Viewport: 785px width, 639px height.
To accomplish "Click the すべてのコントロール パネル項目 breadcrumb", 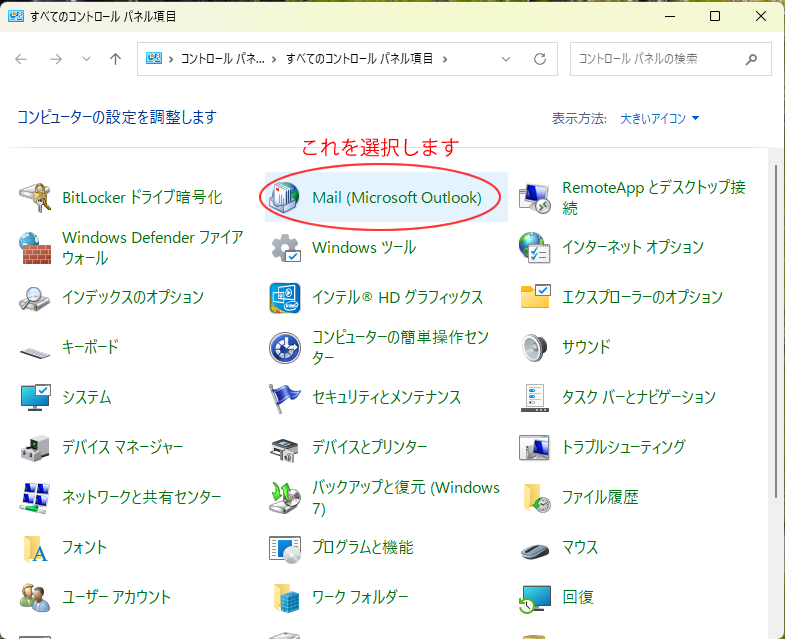I will 360,59.
